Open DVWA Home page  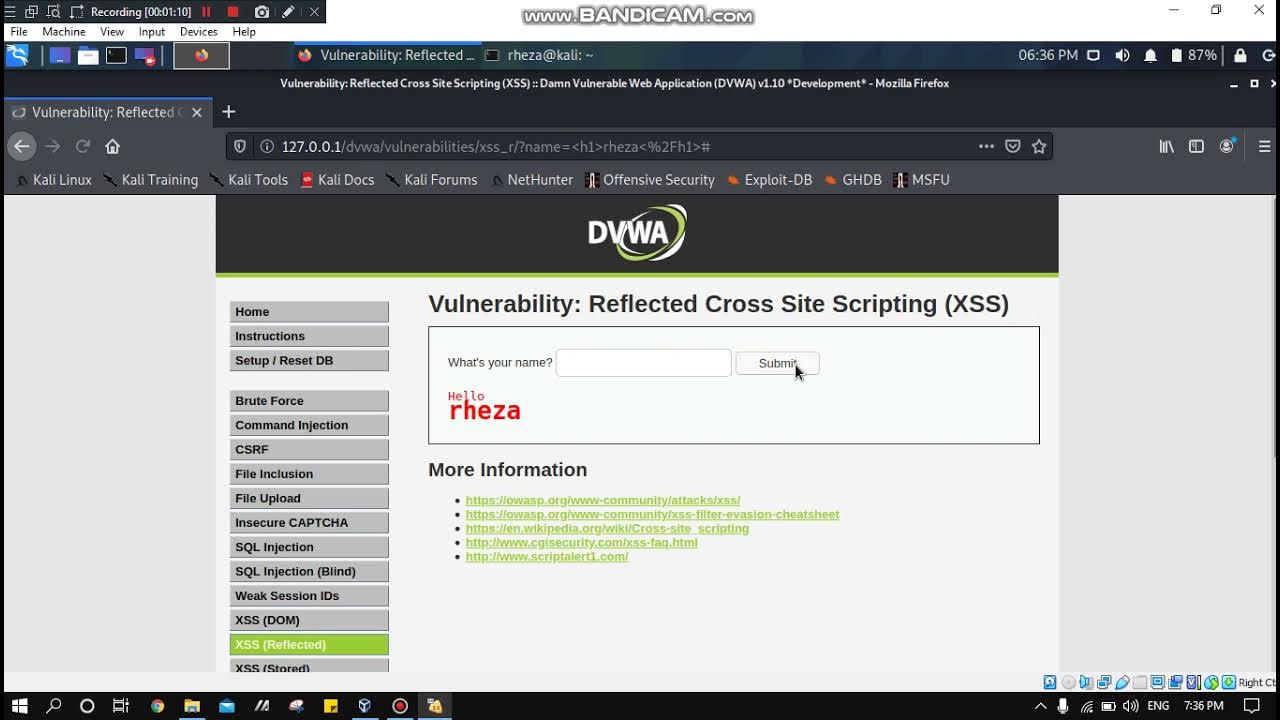coord(309,312)
